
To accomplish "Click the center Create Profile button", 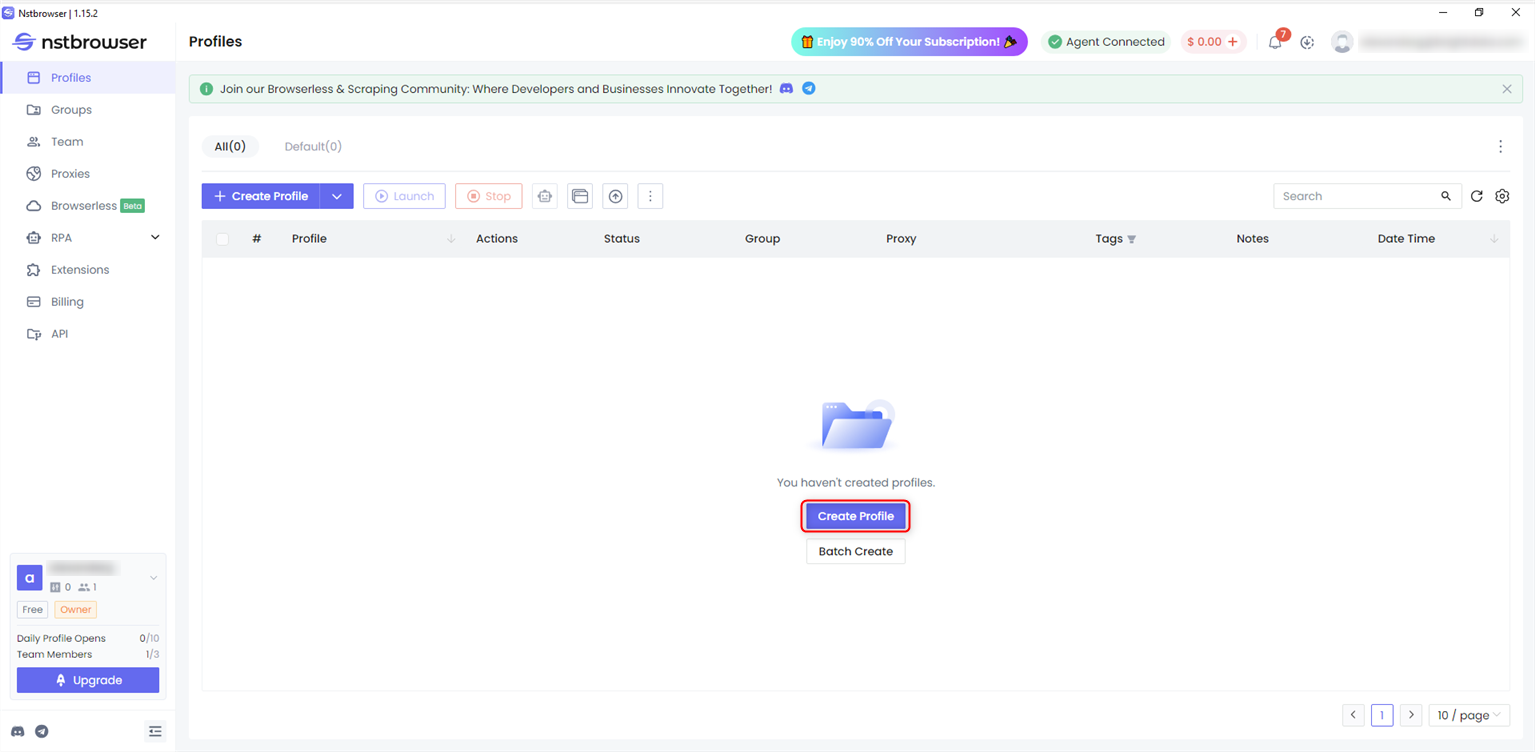I will [x=856, y=516].
